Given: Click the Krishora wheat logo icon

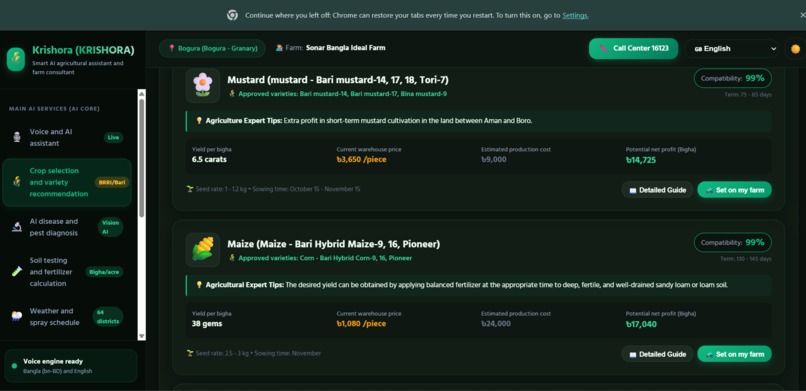Looking at the screenshot, I should coord(16,59).
